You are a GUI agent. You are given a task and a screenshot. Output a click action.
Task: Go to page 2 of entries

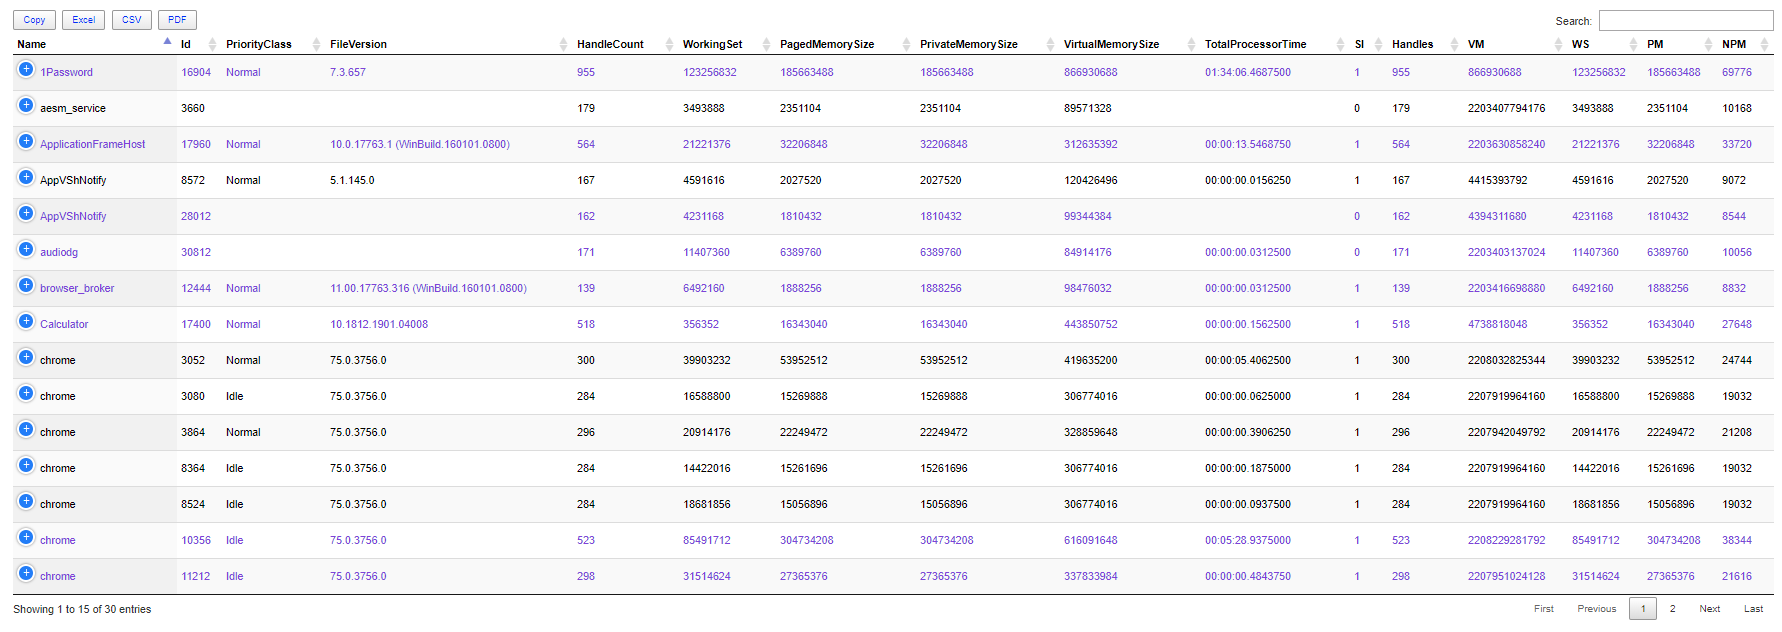pyautogui.click(x=1672, y=609)
